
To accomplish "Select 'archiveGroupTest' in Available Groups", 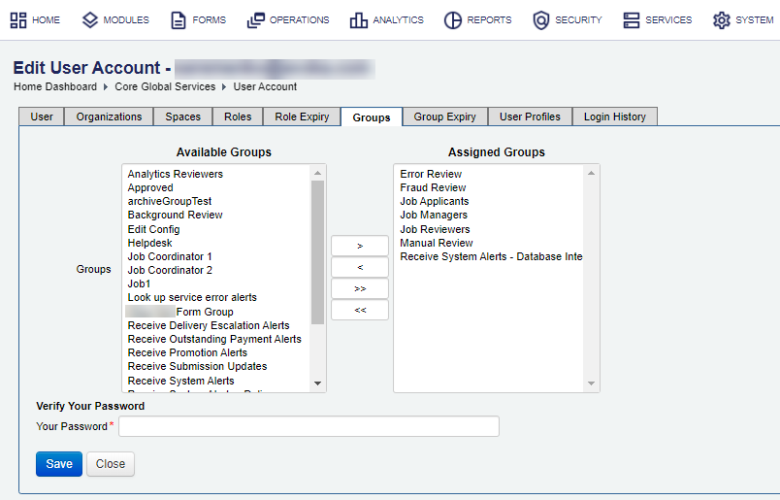I will tap(170, 201).
